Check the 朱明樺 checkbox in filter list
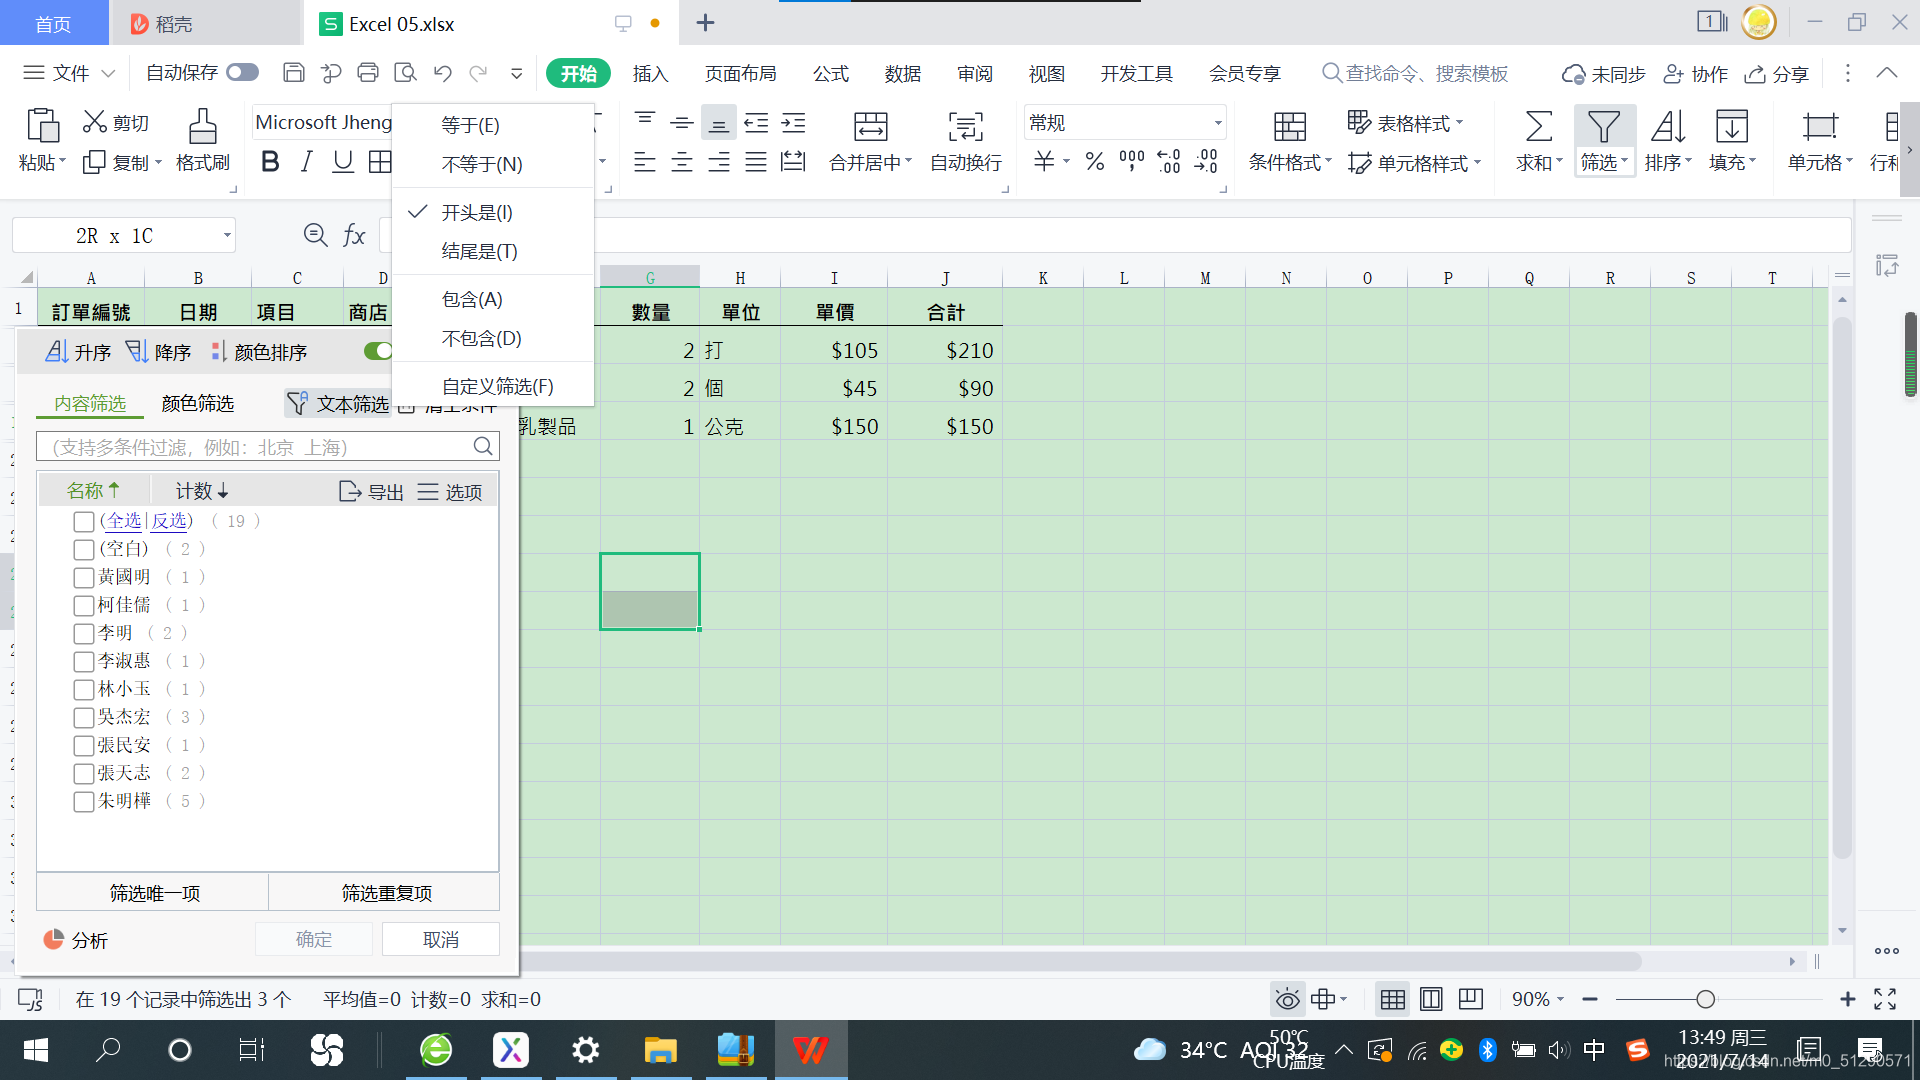This screenshot has width=1920, height=1080. point(84,802)
